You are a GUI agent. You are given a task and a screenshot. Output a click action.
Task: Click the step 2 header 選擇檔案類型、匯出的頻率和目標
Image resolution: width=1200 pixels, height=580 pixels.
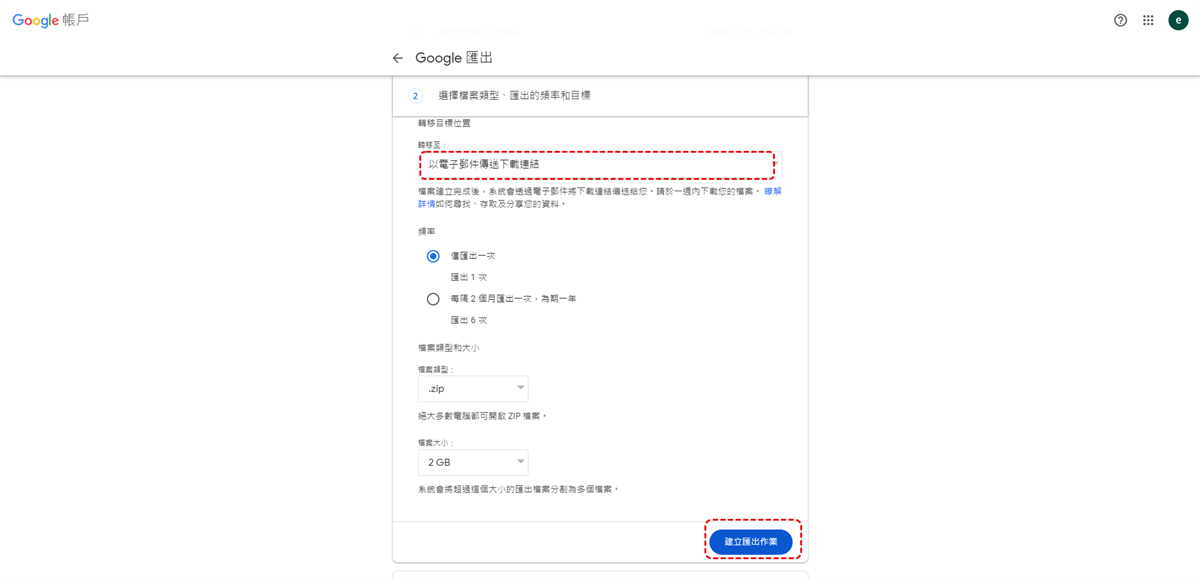point(600,96)
